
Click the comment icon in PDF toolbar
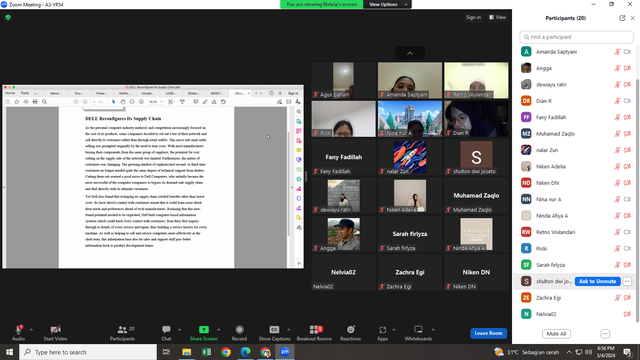(196, 102)
